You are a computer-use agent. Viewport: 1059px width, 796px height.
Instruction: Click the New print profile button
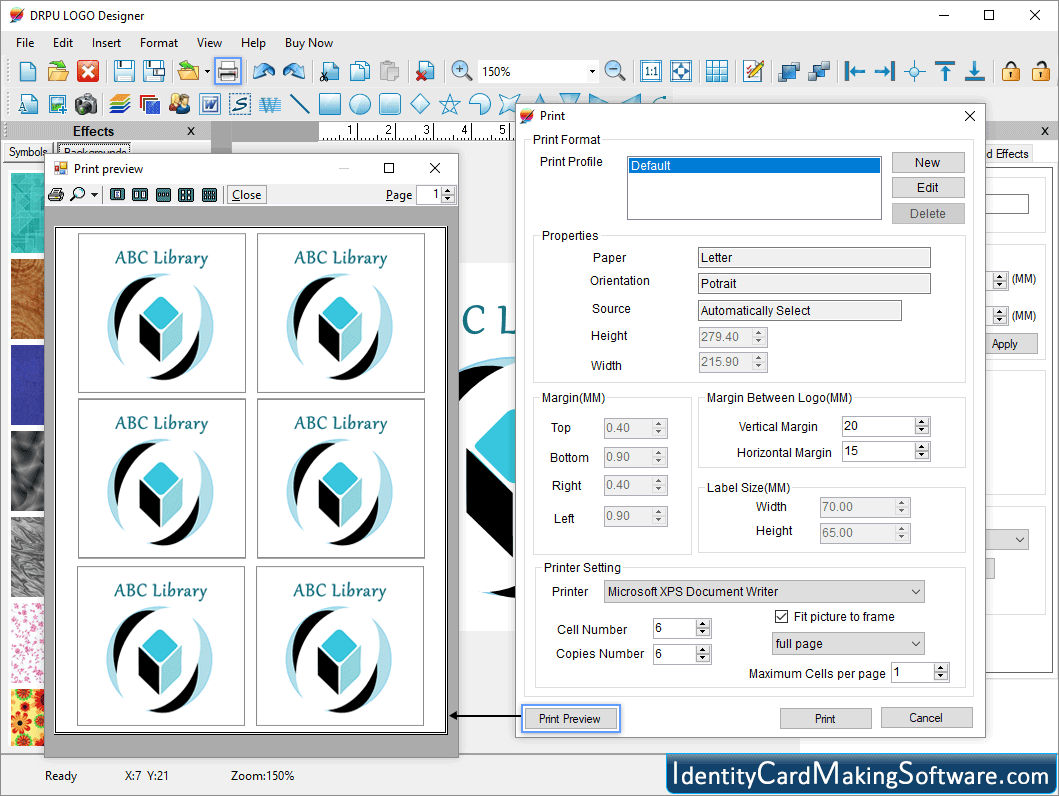pyautogui.click(x=928, y=163)
